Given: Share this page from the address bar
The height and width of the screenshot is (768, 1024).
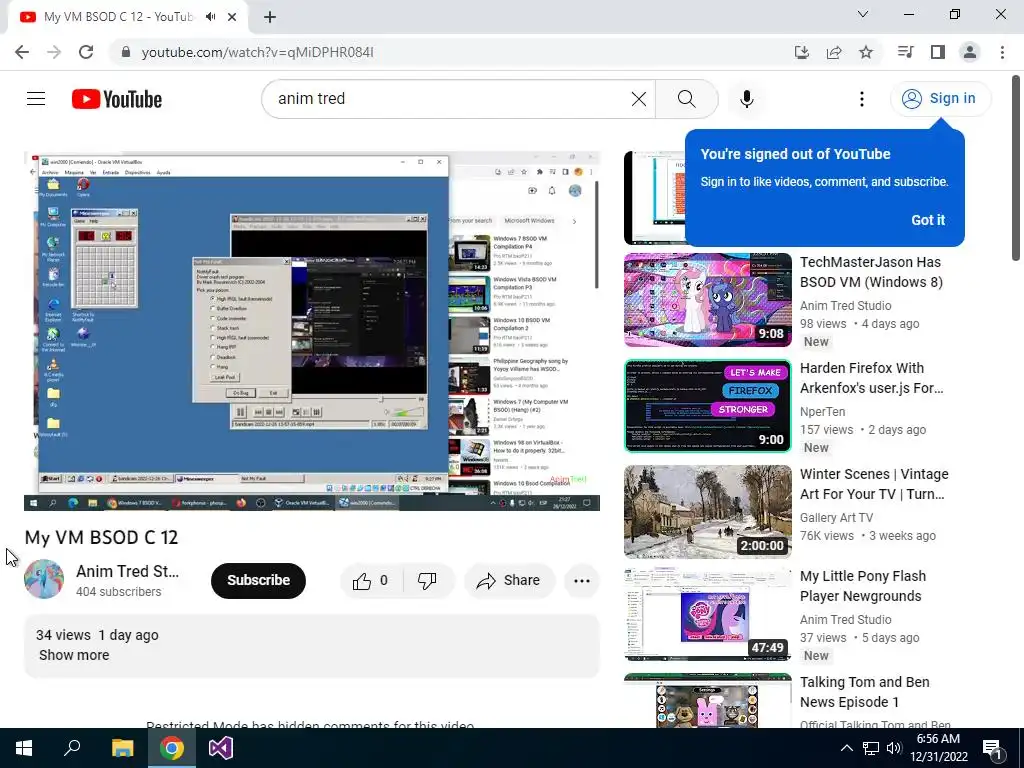Looking at the screenshot, I should [834, 52].
